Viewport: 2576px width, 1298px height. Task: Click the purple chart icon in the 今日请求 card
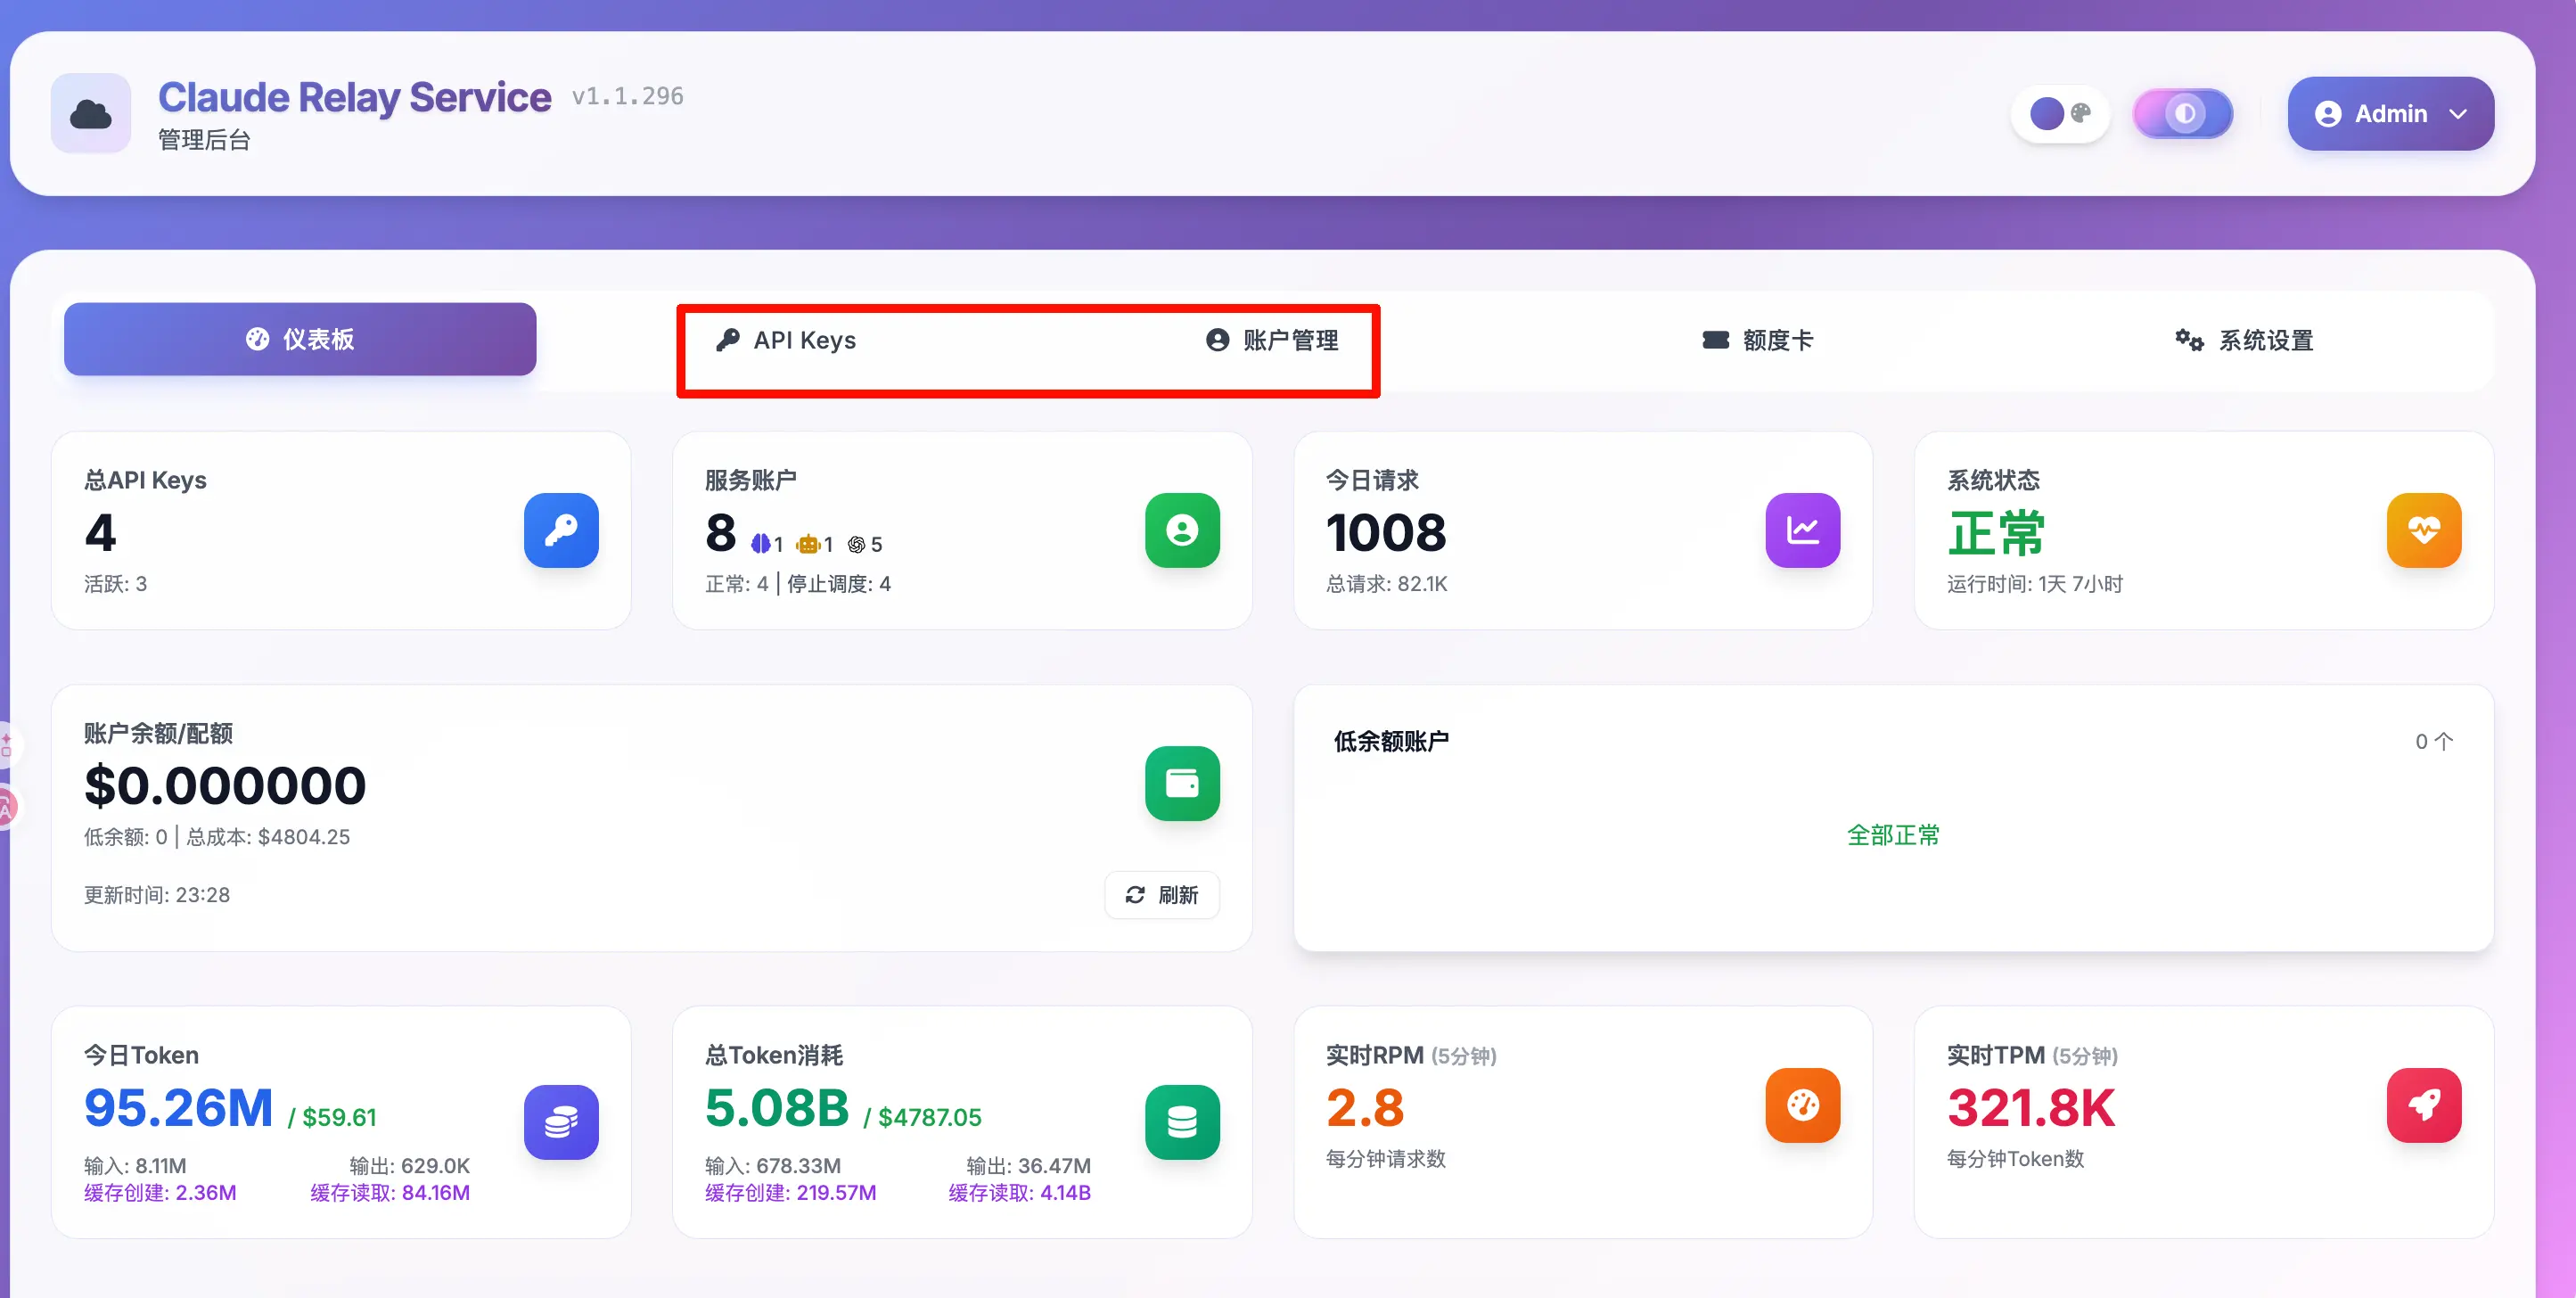click(1802, 530)
